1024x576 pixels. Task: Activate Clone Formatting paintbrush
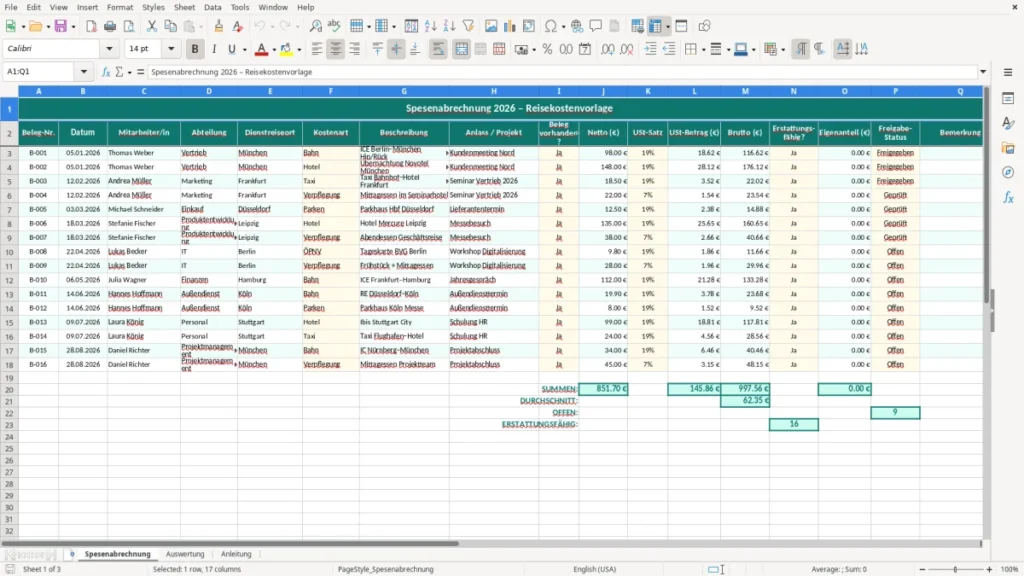(x=219, y=26)
